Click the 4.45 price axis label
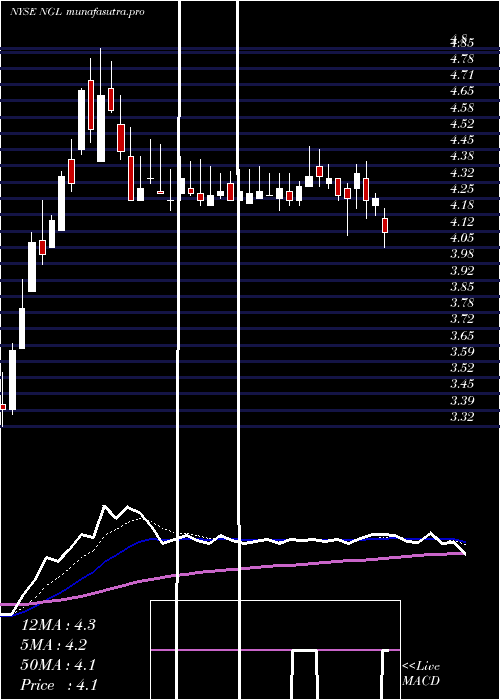 [x=462, y=140]
